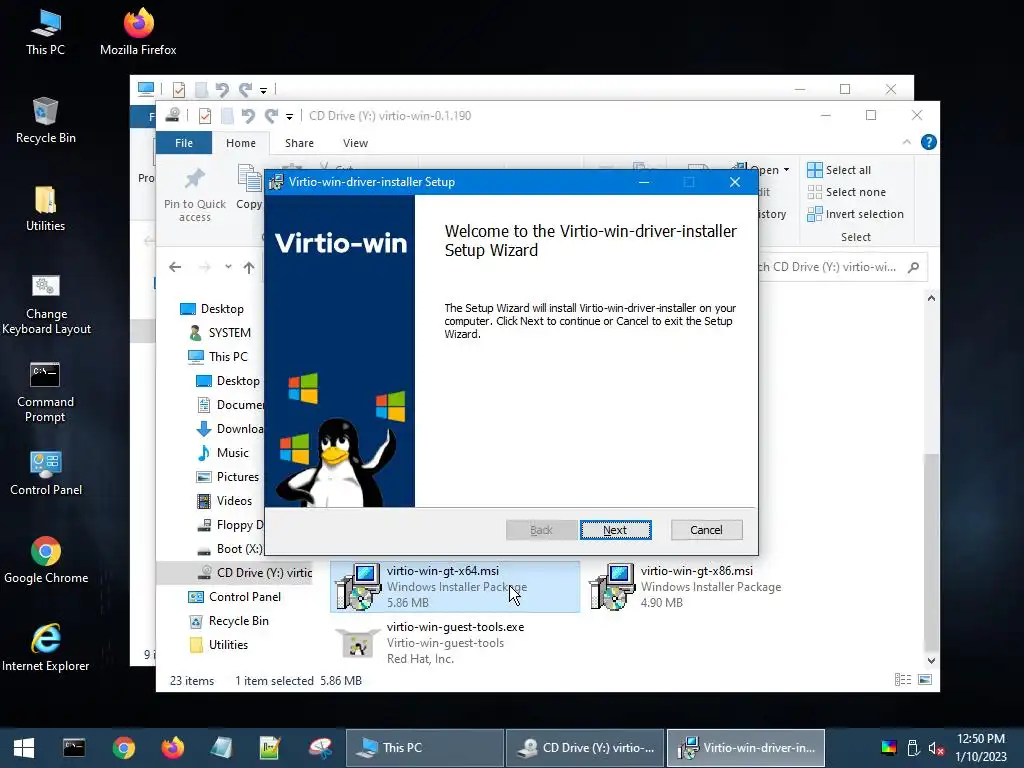Select virtio-win-gt-x86.msi file
The width and height of the screenshot is (1024, 768).
(x=685, y=586)
